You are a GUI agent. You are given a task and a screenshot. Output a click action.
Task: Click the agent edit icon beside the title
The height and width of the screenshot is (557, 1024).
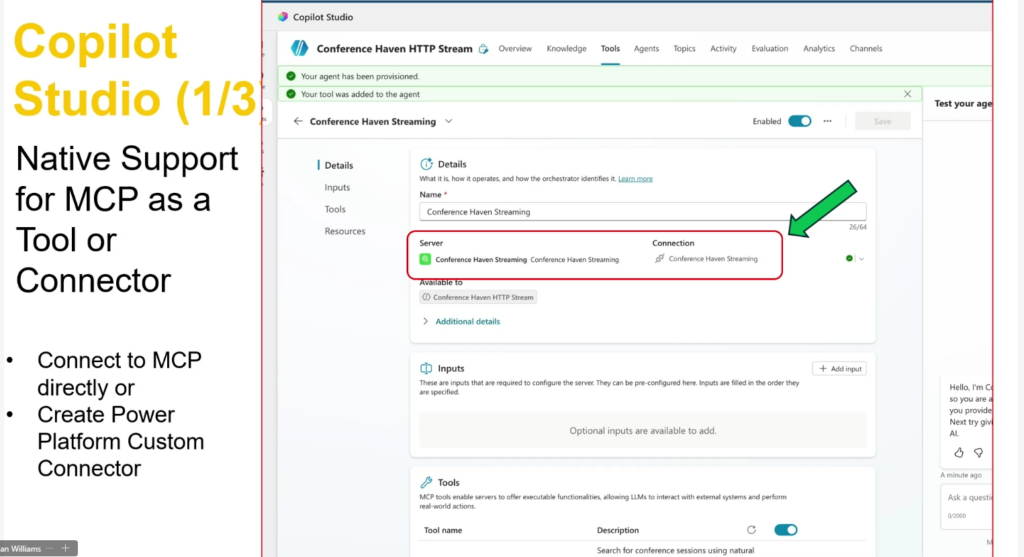click(x=484, y=48)
